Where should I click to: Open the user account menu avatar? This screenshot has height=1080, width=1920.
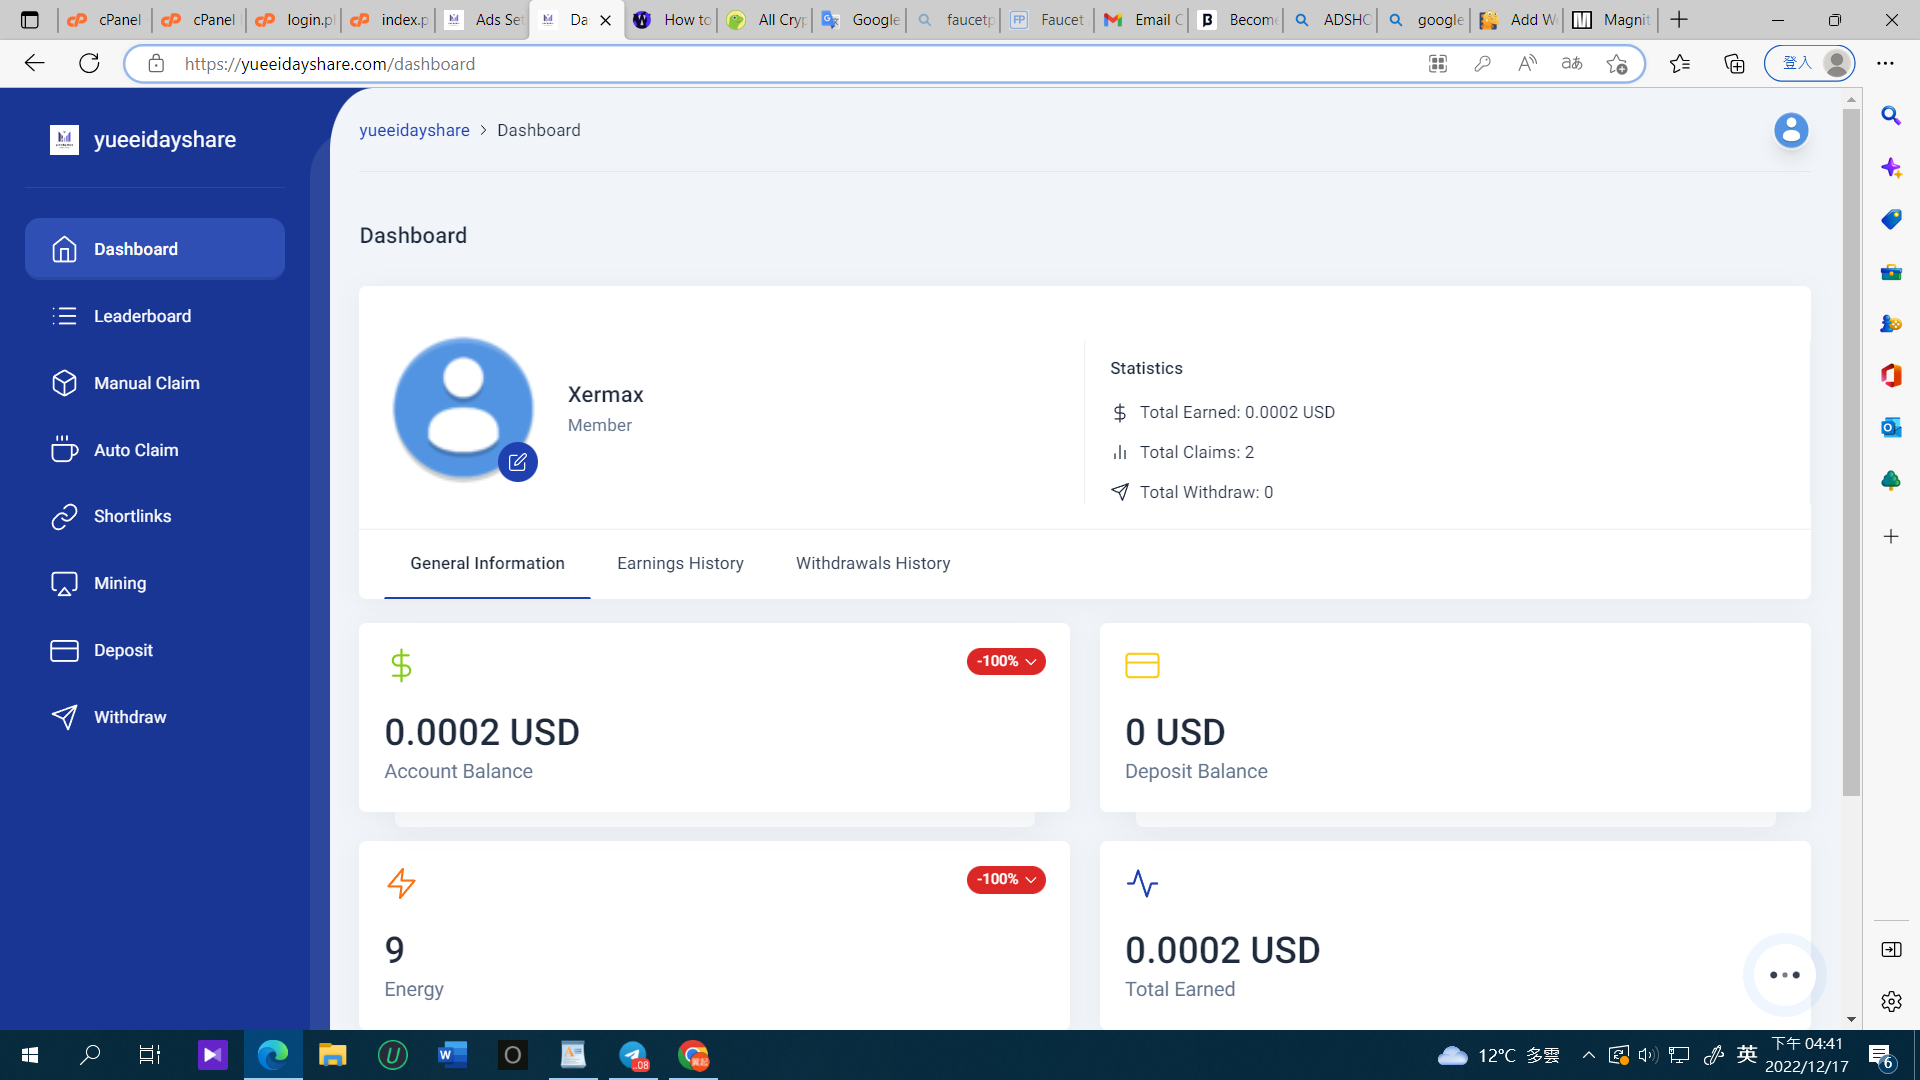pos(1791,130)
